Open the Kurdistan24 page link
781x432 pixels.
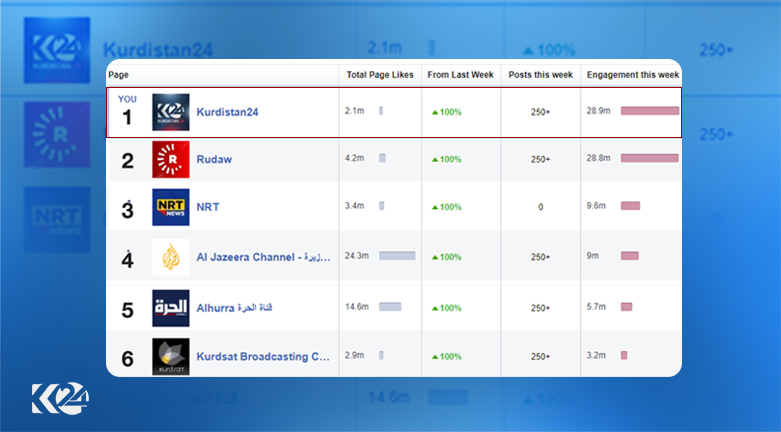(227, 112)
